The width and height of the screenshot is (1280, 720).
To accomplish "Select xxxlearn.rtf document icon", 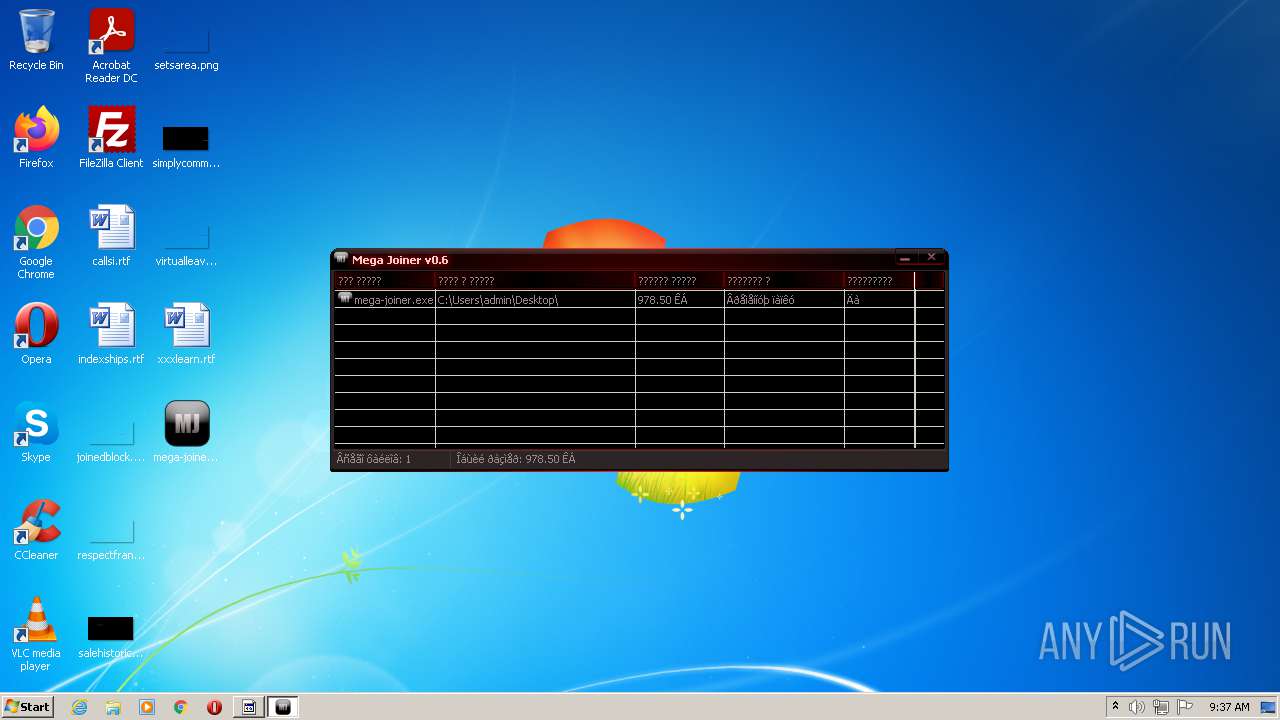I will (186, 334).
